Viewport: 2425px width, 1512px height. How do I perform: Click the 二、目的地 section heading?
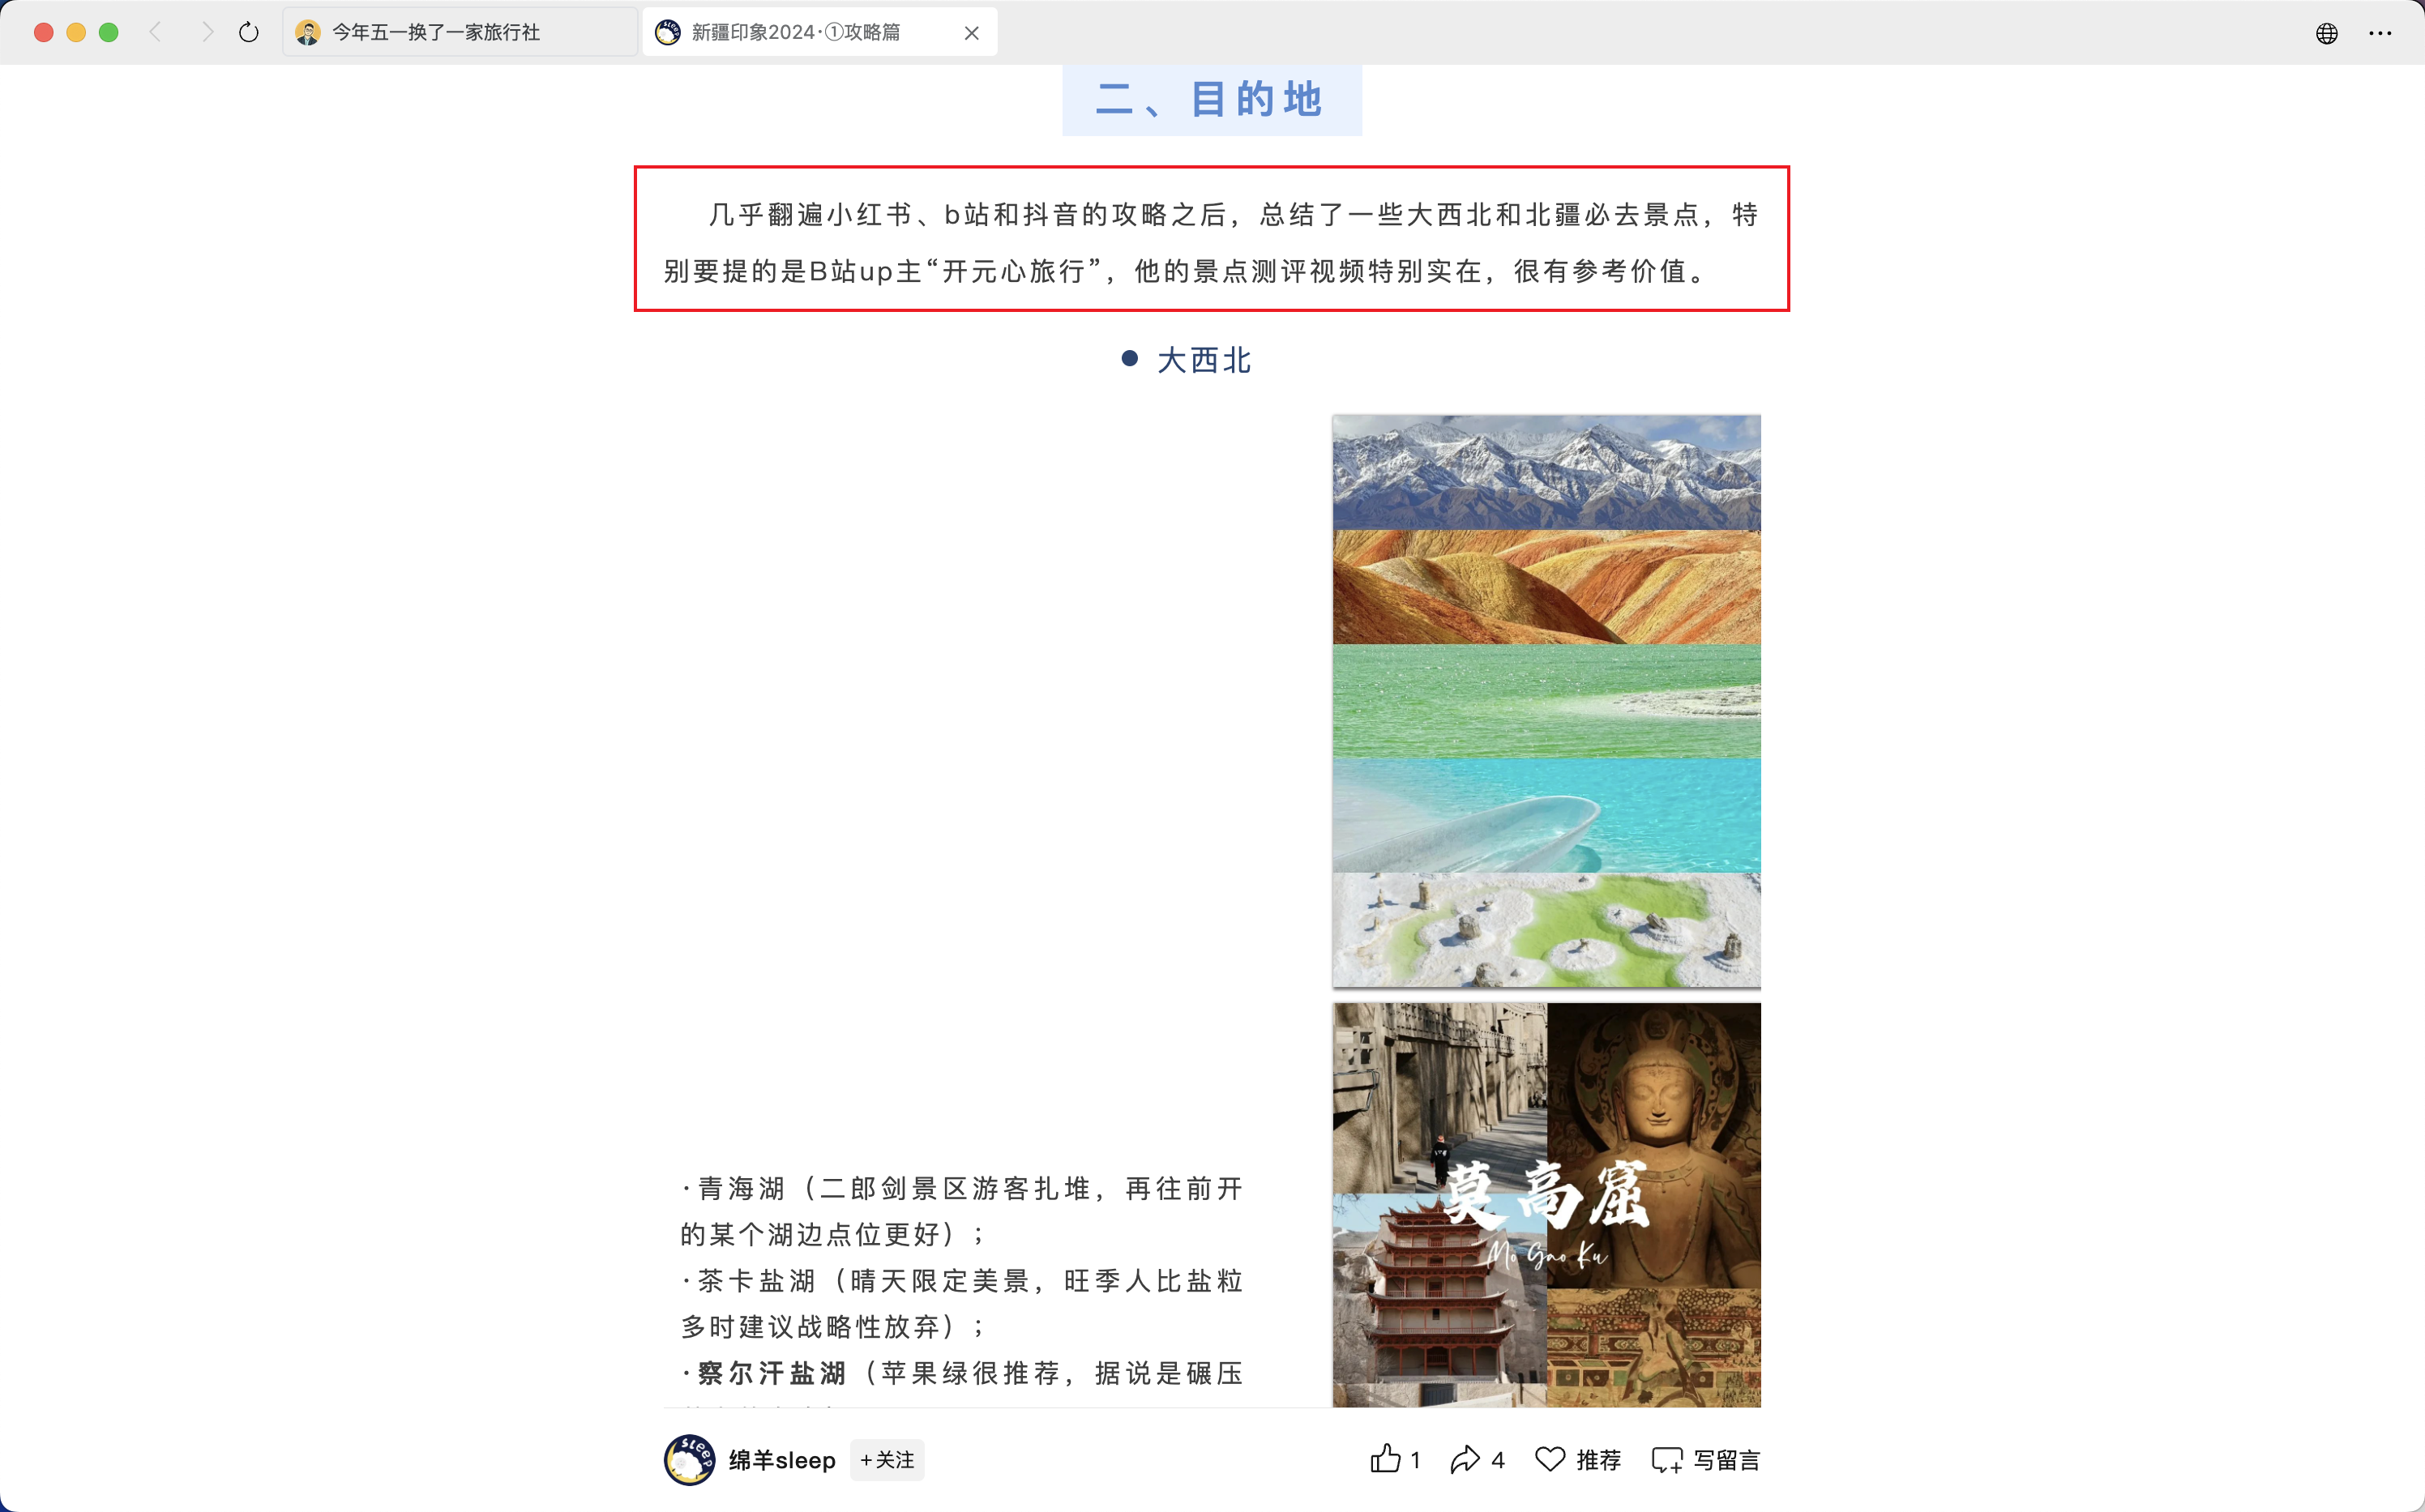1211,99
